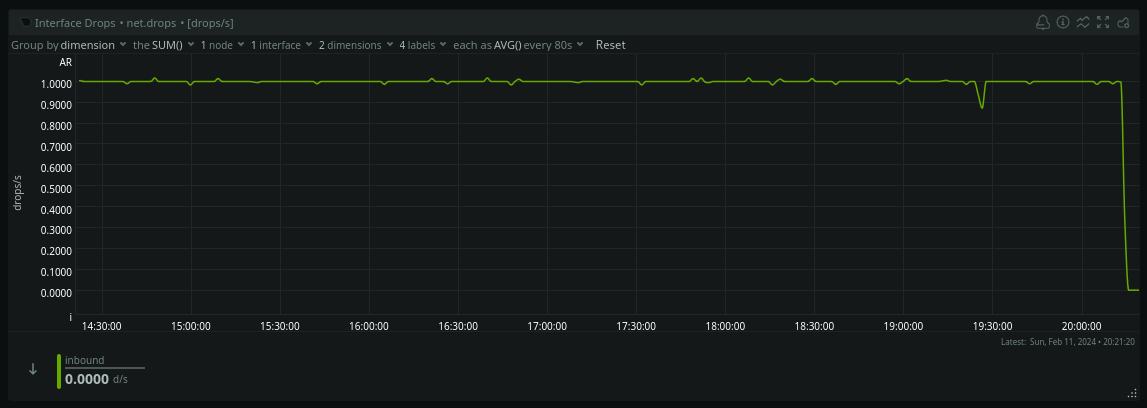This screenshot has height=408, width=1147.
Task: Open the AVG() every 80s time aggregation dropdown
Action: click(x=538, y=45)
